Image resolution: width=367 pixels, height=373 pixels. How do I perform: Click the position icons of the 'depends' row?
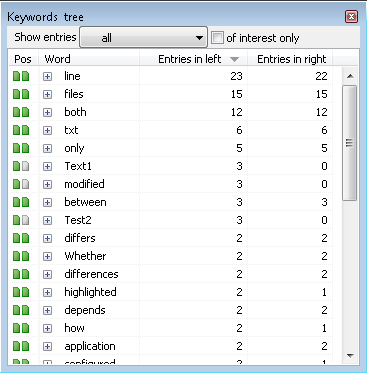tap(21, 310)
